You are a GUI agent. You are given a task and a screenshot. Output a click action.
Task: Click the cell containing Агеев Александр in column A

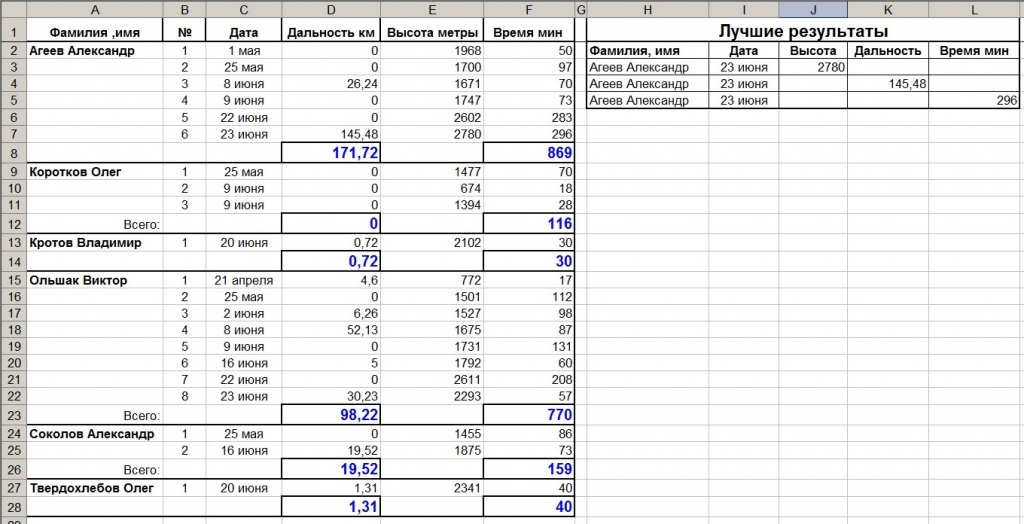pyautogui.click(x=95, y=51)
